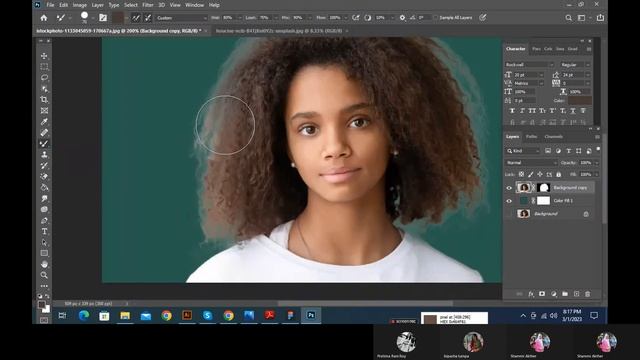Open Microsoft Edge from the taskbar
Screen dimensions: 640x360
pos(84,315)
